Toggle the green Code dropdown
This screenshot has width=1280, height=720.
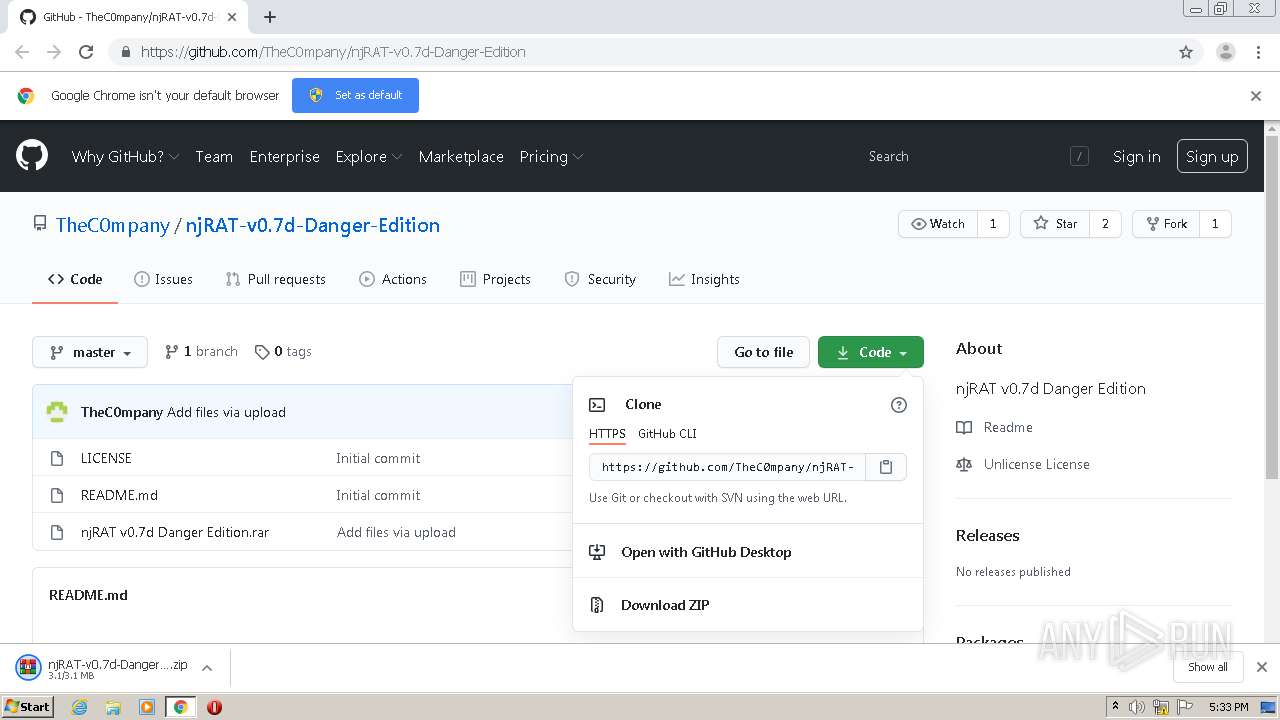point(871,352)
